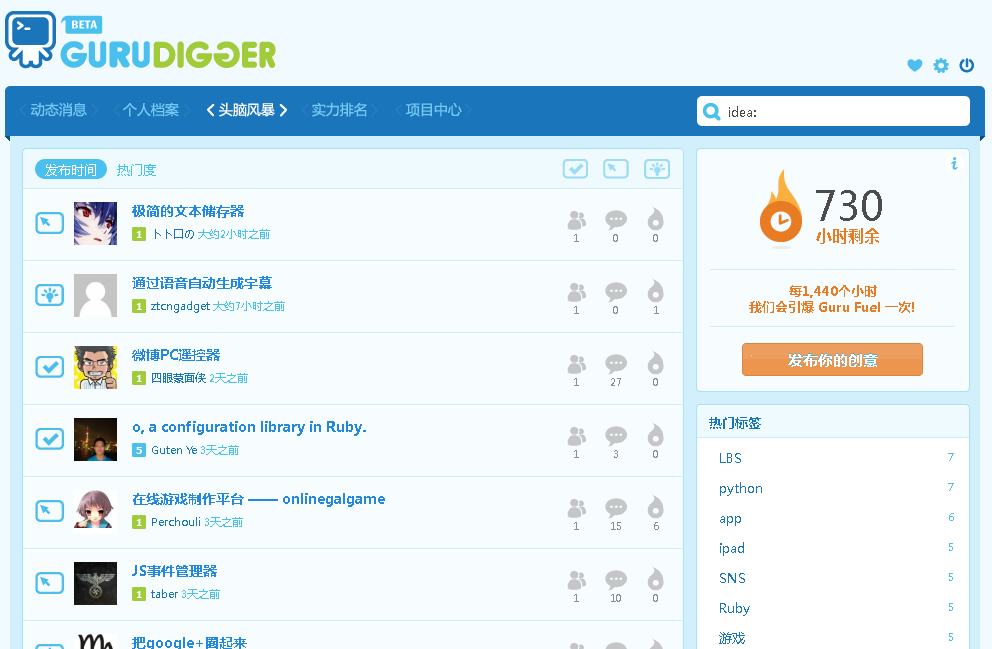Sort ideas by 热门度
992x649 pixels.
(137, 170)
